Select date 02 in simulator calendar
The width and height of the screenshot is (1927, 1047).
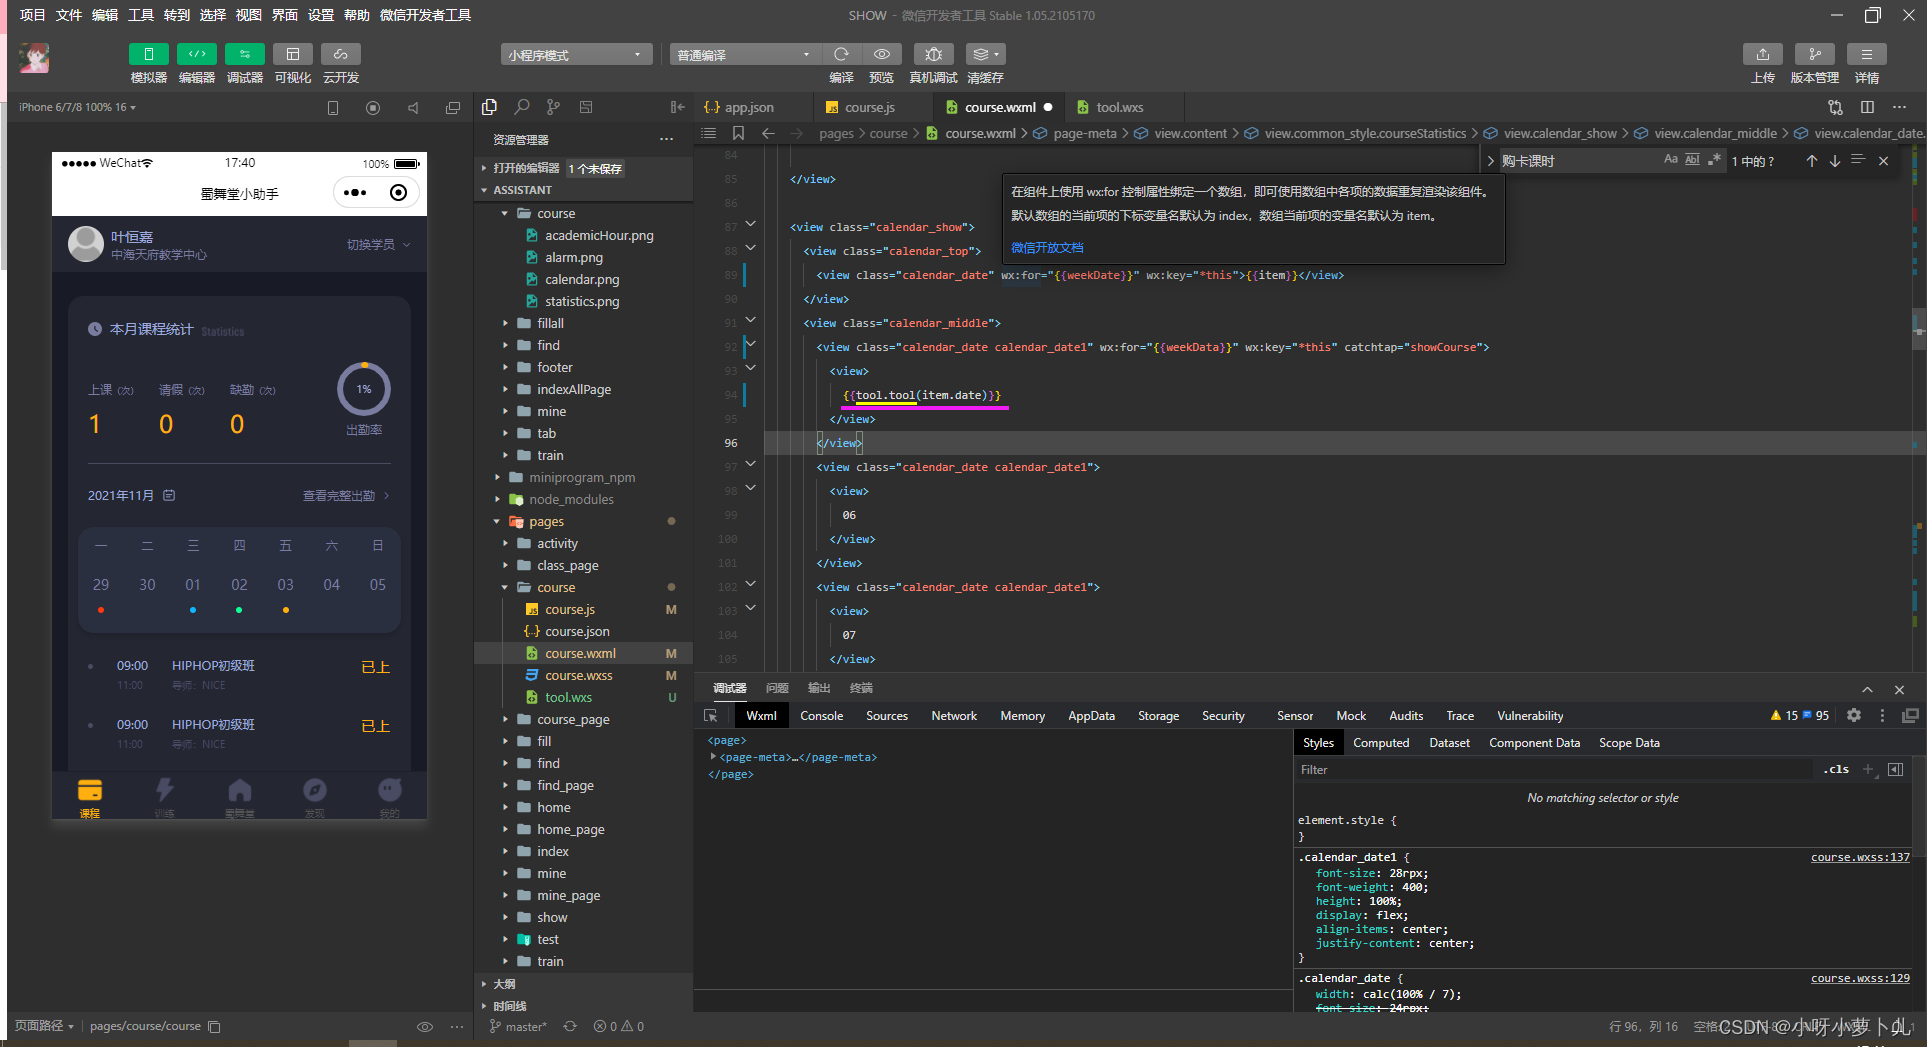239,585
